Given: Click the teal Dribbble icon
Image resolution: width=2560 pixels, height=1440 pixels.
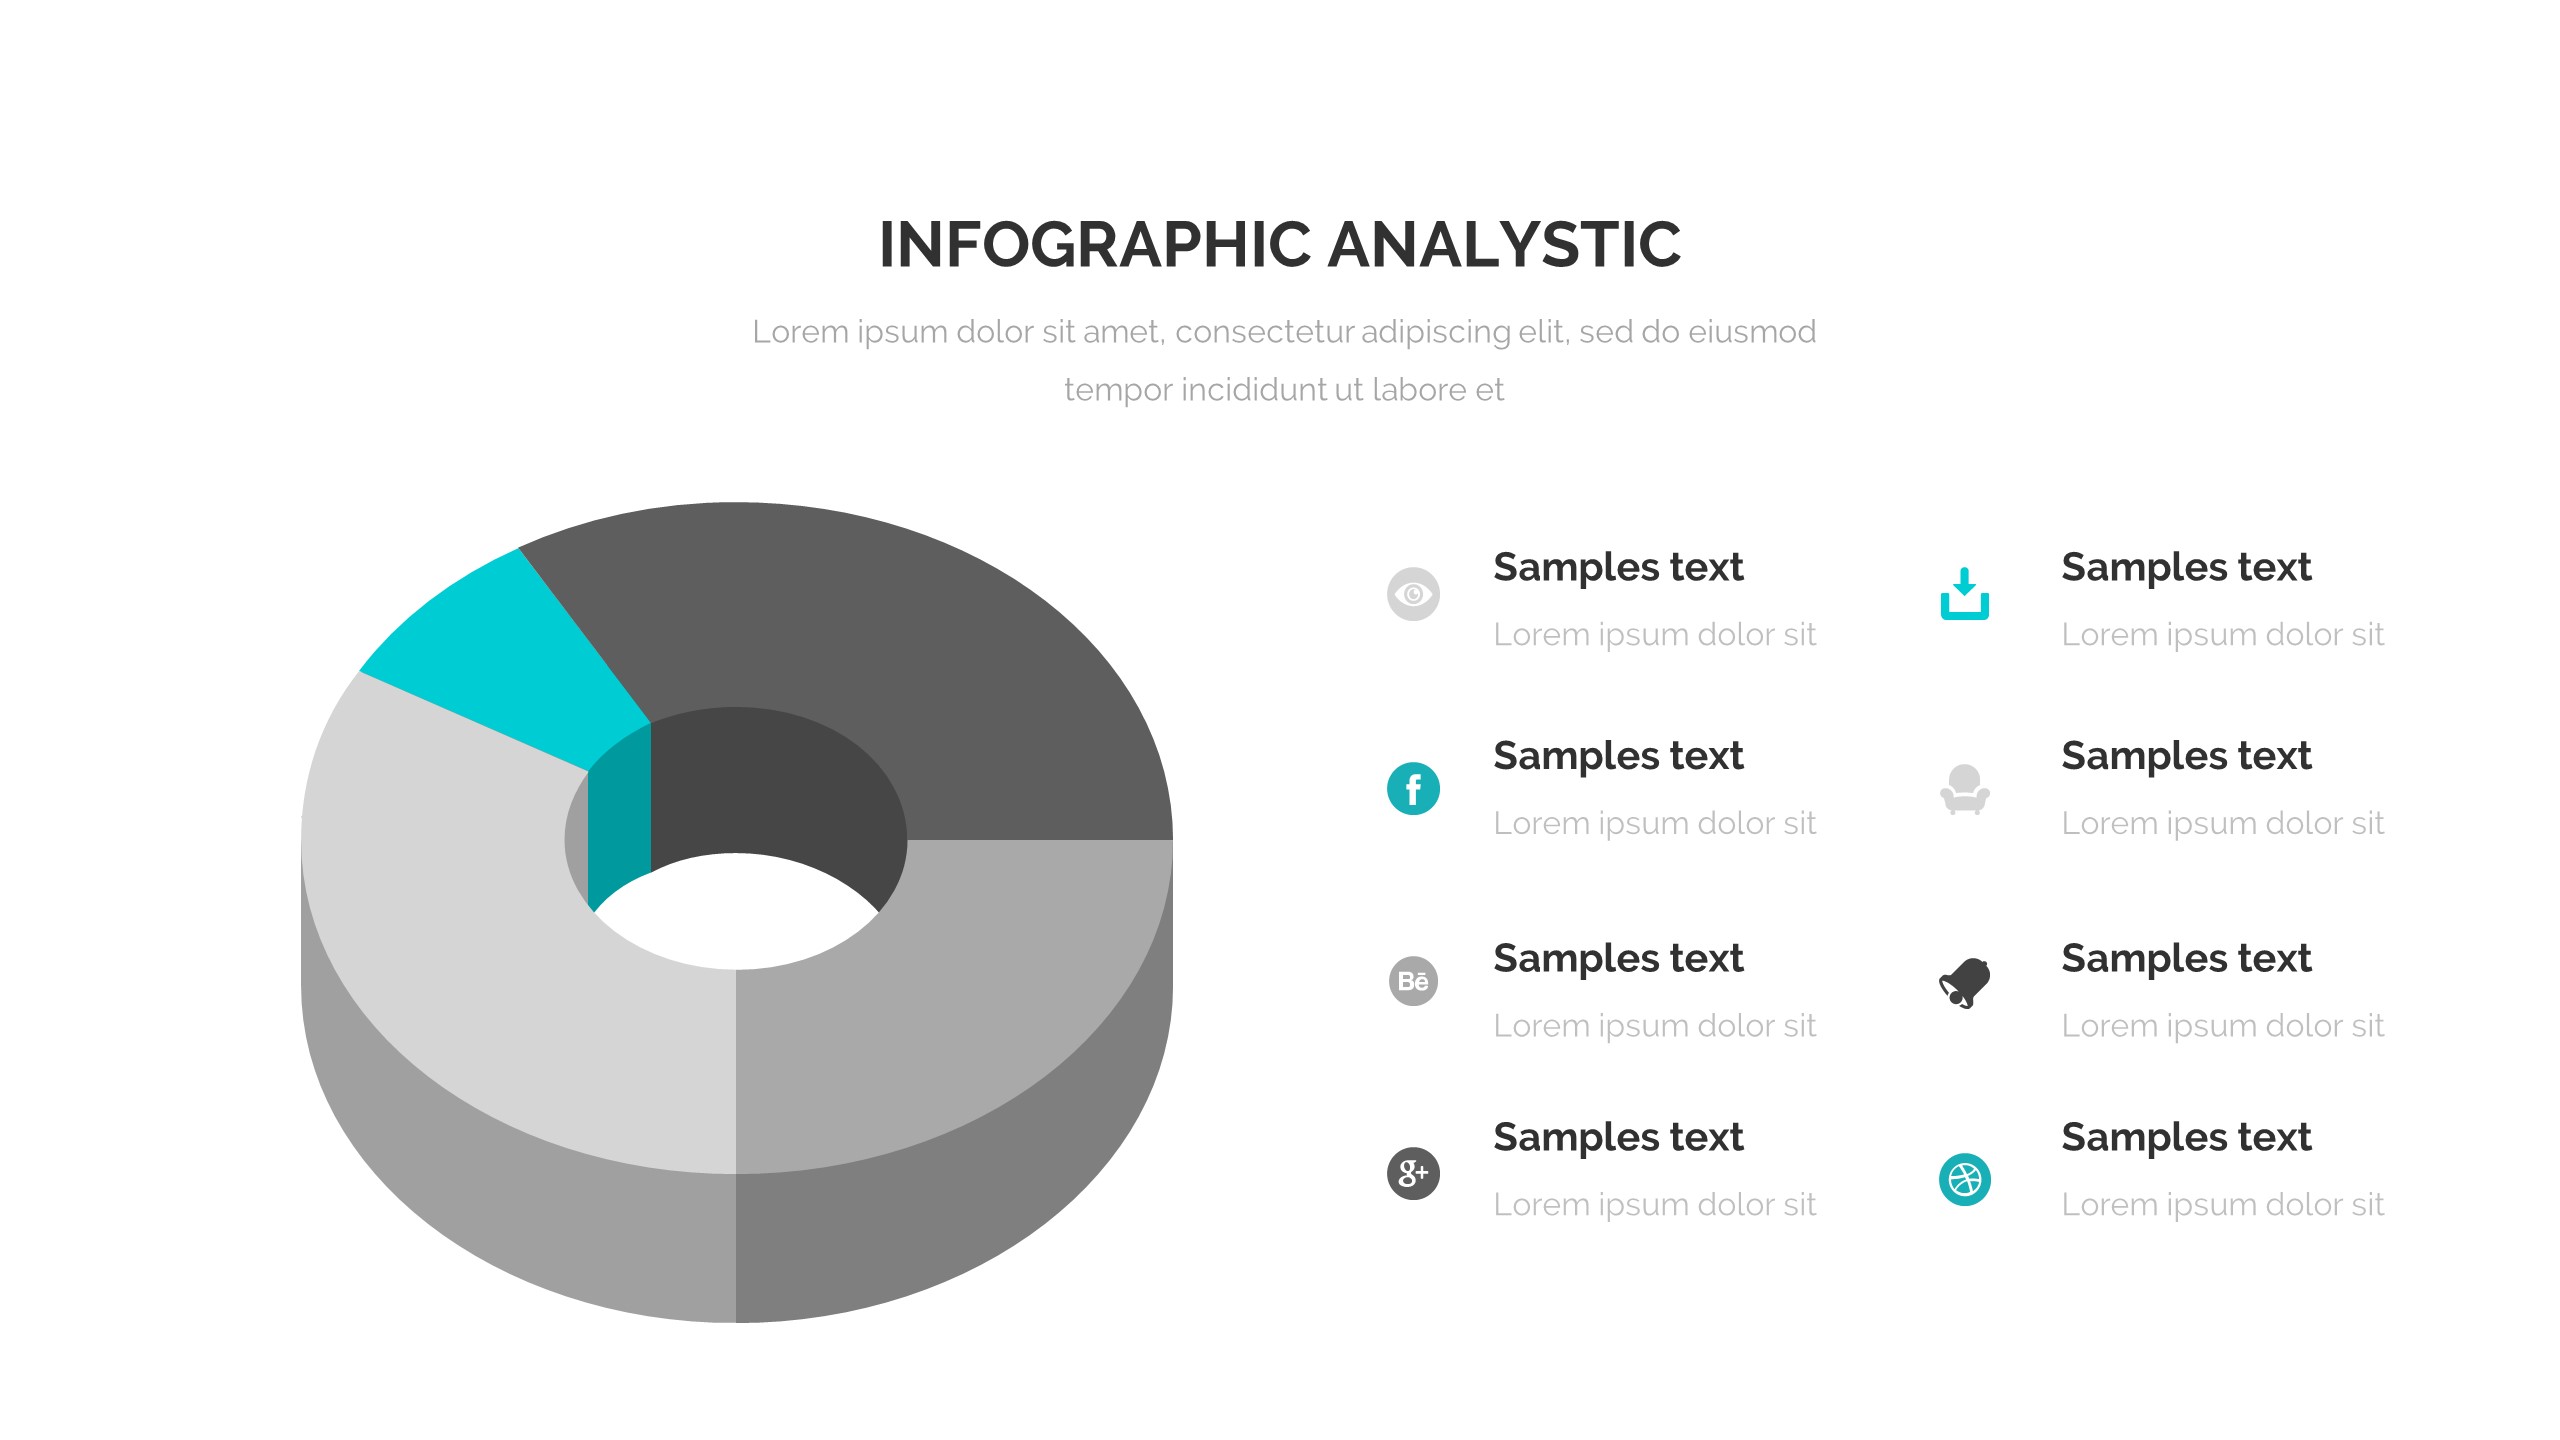Looking at the screenshot, I should coord(1964,1180).
